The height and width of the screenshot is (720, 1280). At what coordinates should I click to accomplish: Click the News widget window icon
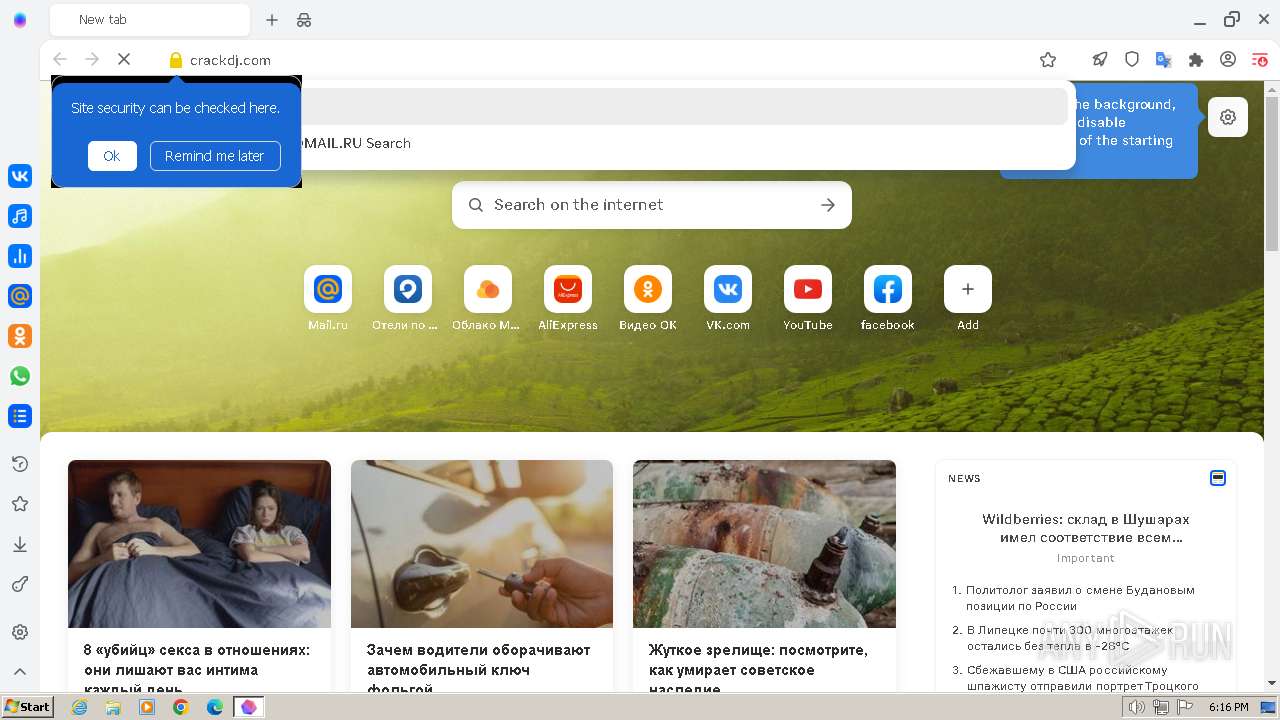tap(1218, 478)
